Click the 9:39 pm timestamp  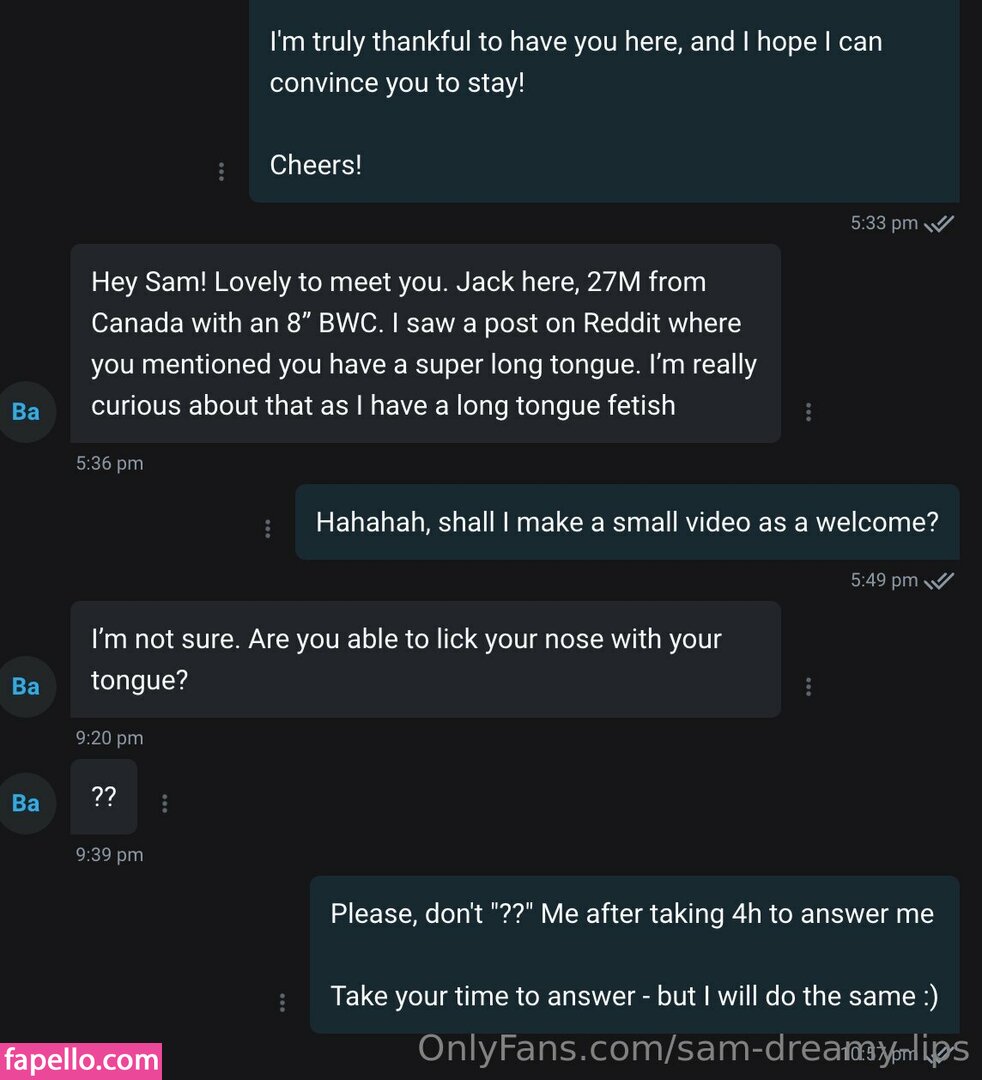pyautogui.click(x=110, y=855)
